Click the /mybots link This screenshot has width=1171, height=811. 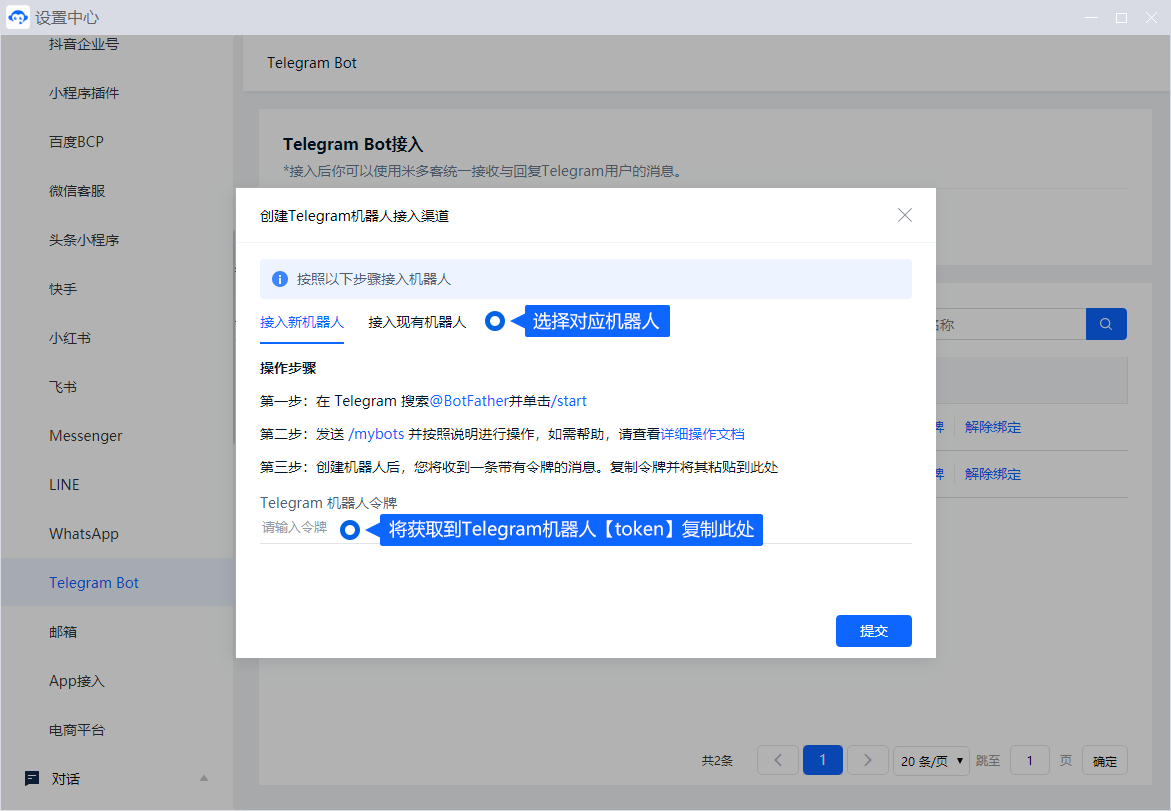(x=376, y=434)
